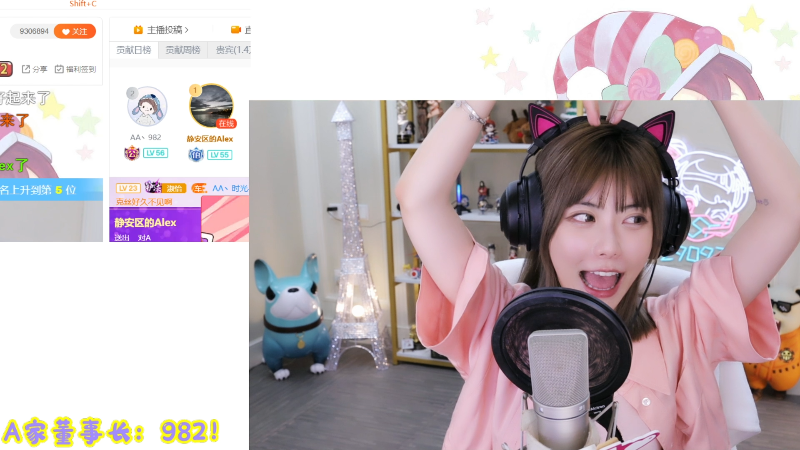This screenshot has width=800, height=450.
Task: Click rank 1 gold medal marker
Action: tap(195, 90)
